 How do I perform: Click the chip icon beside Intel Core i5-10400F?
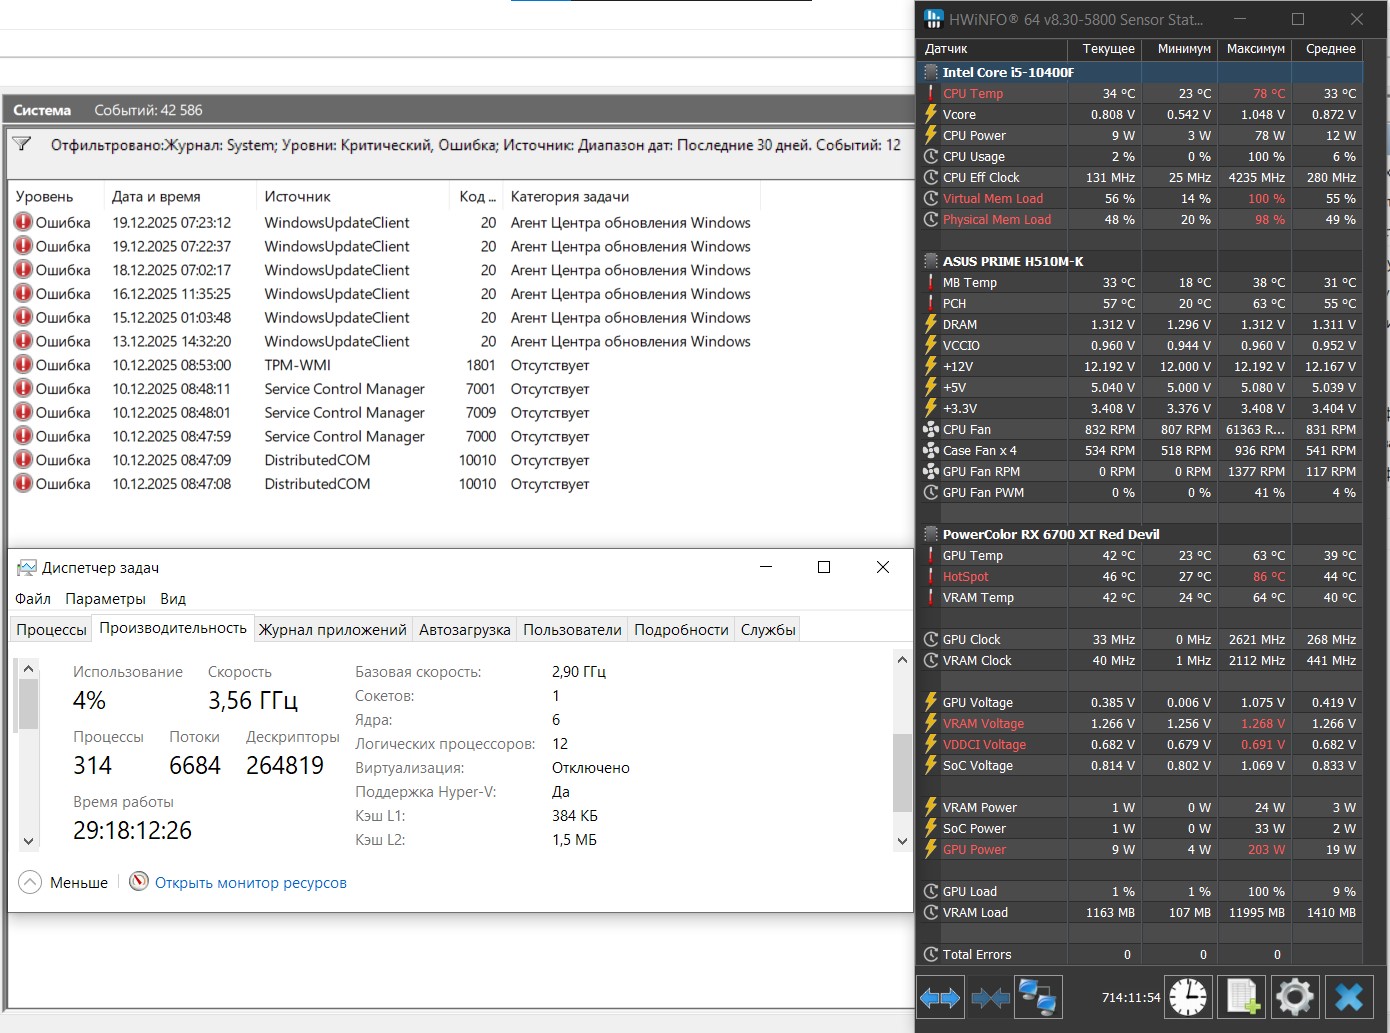(x=931, y=72)
